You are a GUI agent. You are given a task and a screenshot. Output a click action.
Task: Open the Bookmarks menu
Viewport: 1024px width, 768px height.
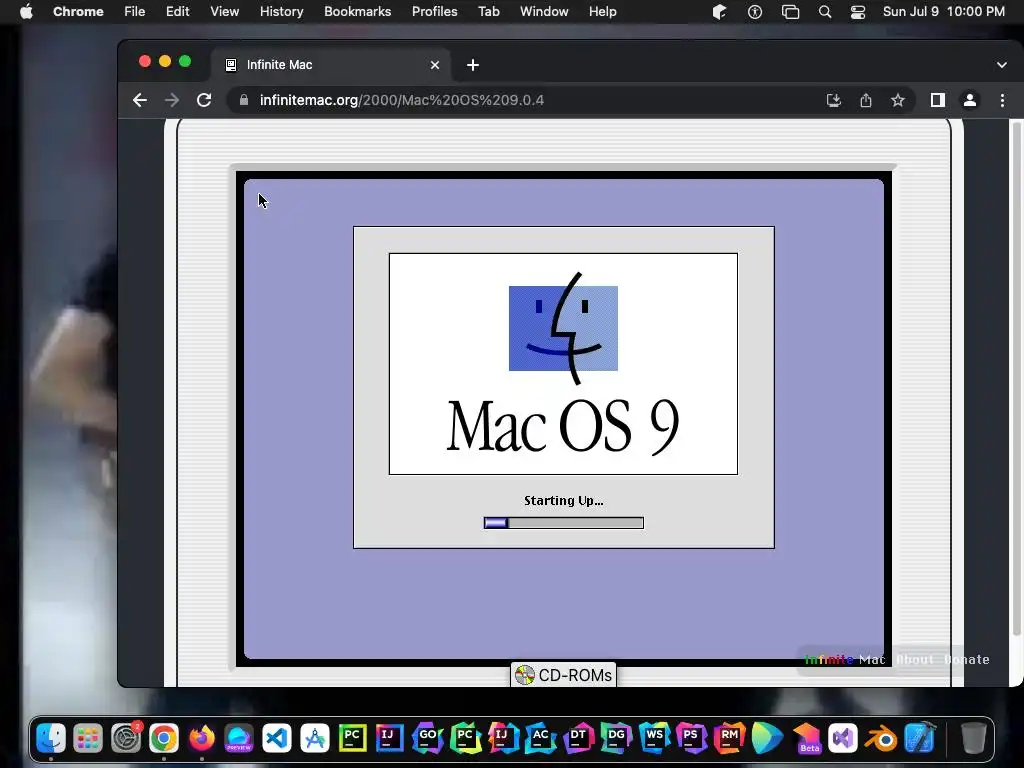[357, 12]
